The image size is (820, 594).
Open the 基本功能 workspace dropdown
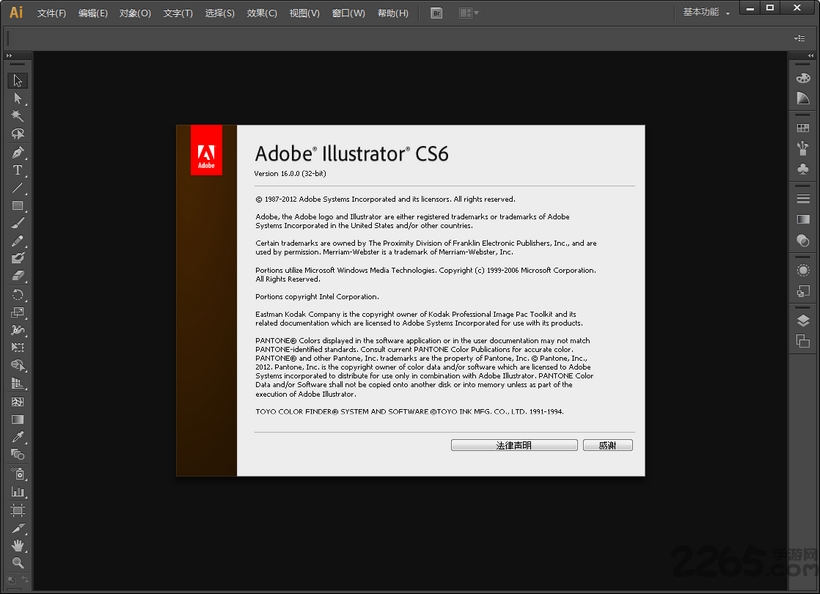(706, 12)
